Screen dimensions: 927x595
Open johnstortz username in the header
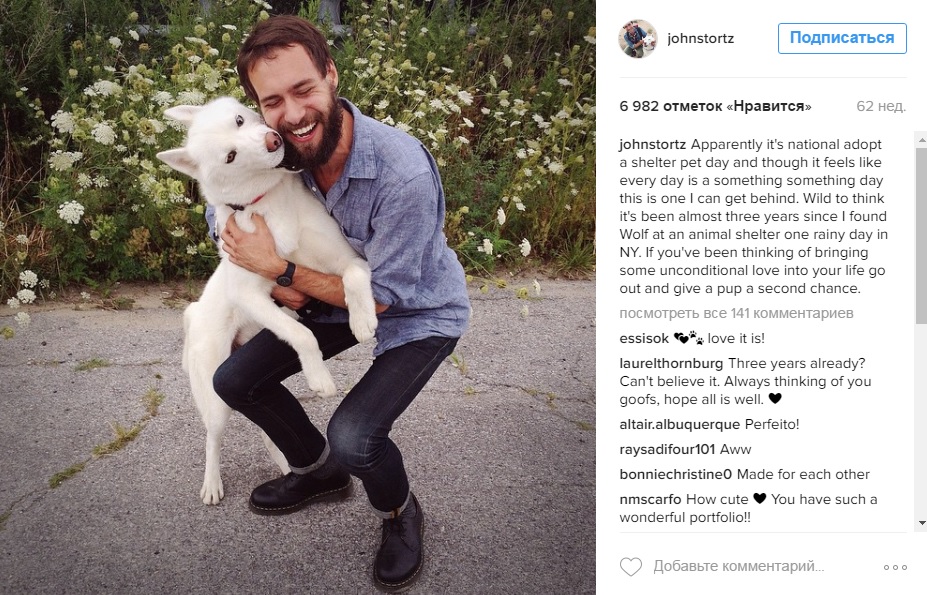point(701,38)
